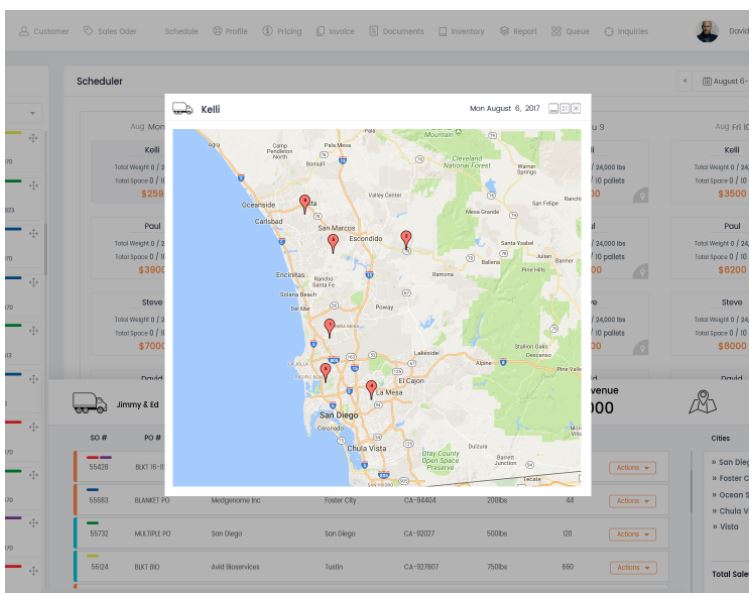Click move handle beside the yellow bar
Screen dimensions: 755x595
click(x=33, y=138)
